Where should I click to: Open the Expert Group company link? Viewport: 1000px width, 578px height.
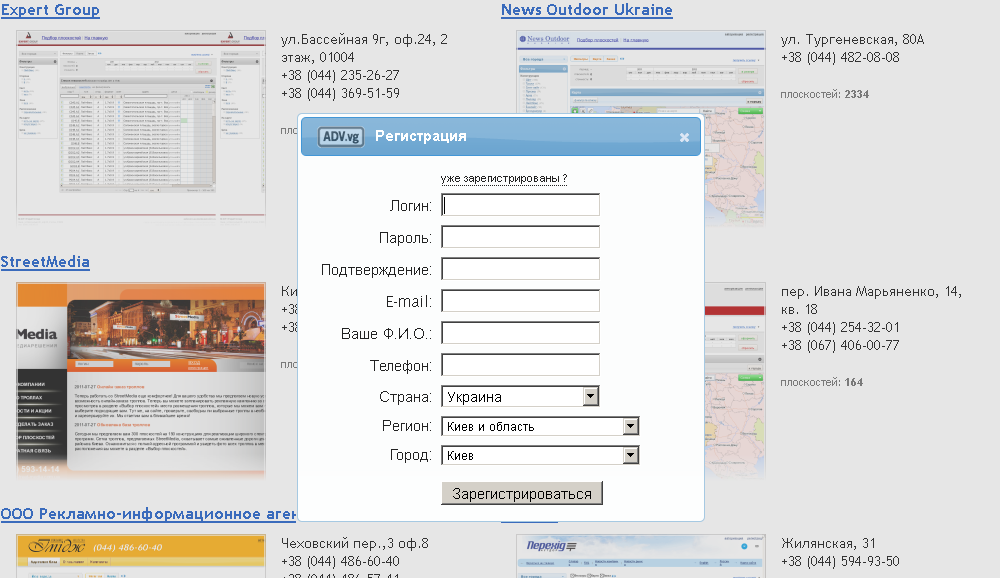pyautogui.click(x=50, y=10)
